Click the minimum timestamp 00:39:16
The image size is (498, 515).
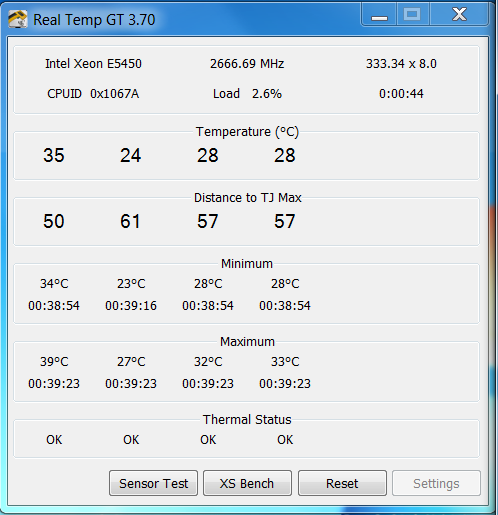click(x=131, y=306)
